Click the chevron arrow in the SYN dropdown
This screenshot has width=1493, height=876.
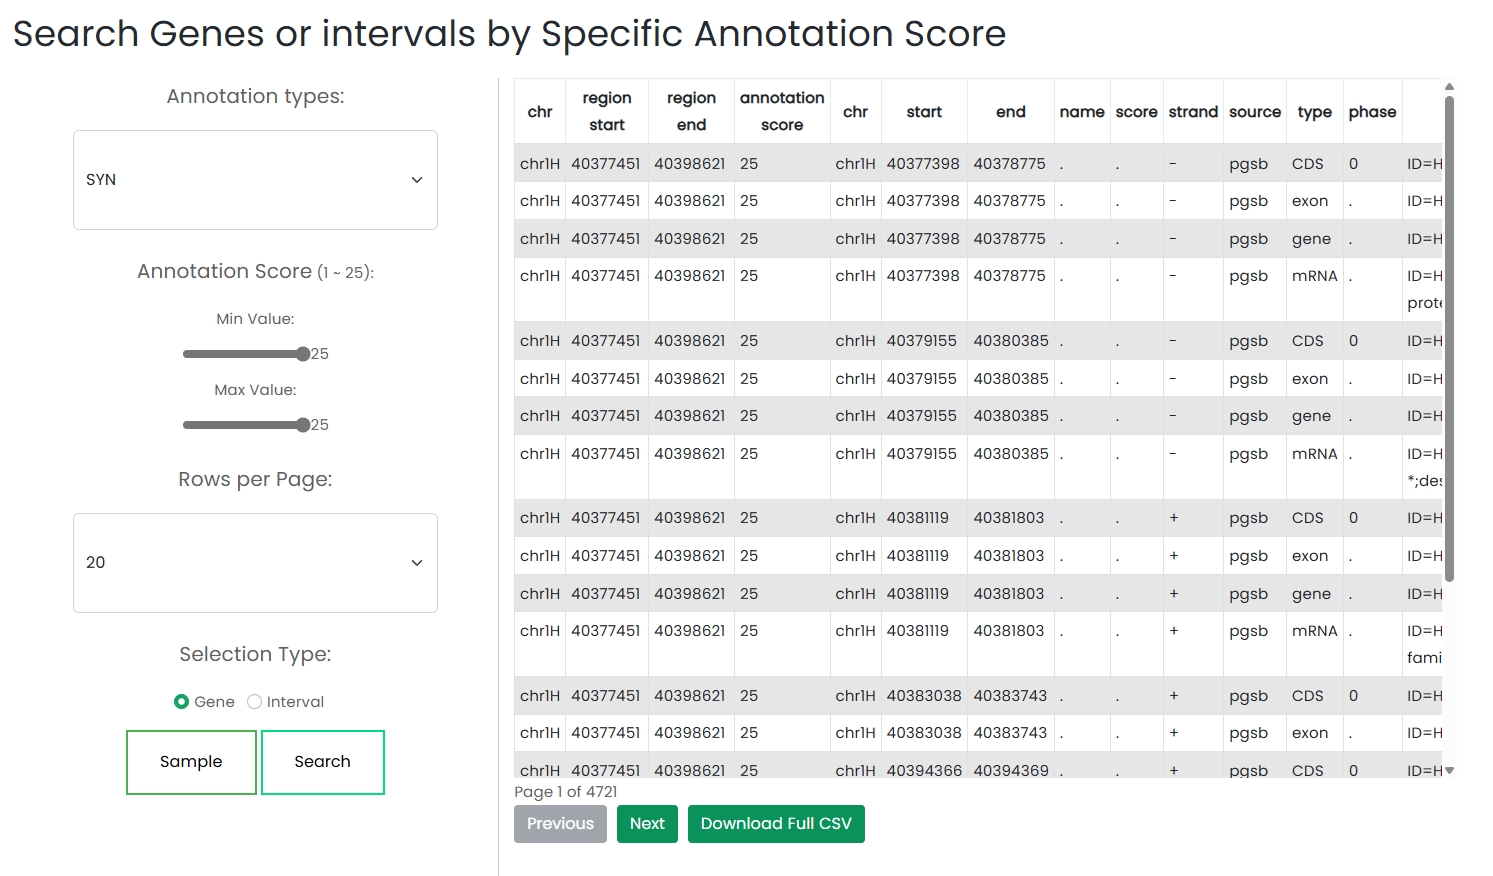417,180
